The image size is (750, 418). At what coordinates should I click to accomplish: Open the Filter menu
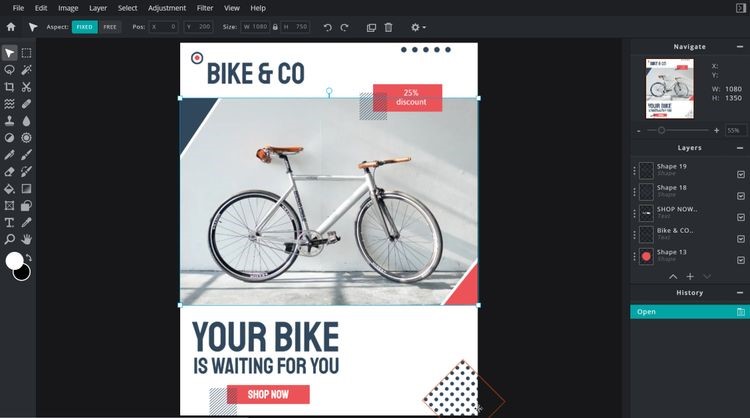(x=205, y=8)
